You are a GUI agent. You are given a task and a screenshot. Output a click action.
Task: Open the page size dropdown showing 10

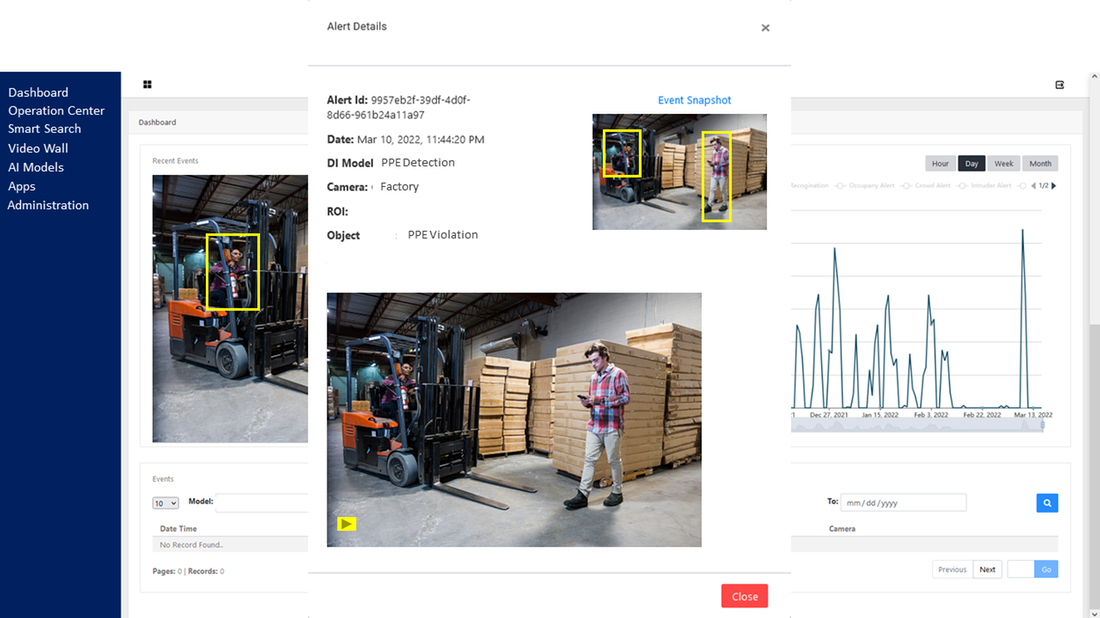point(165,503)
